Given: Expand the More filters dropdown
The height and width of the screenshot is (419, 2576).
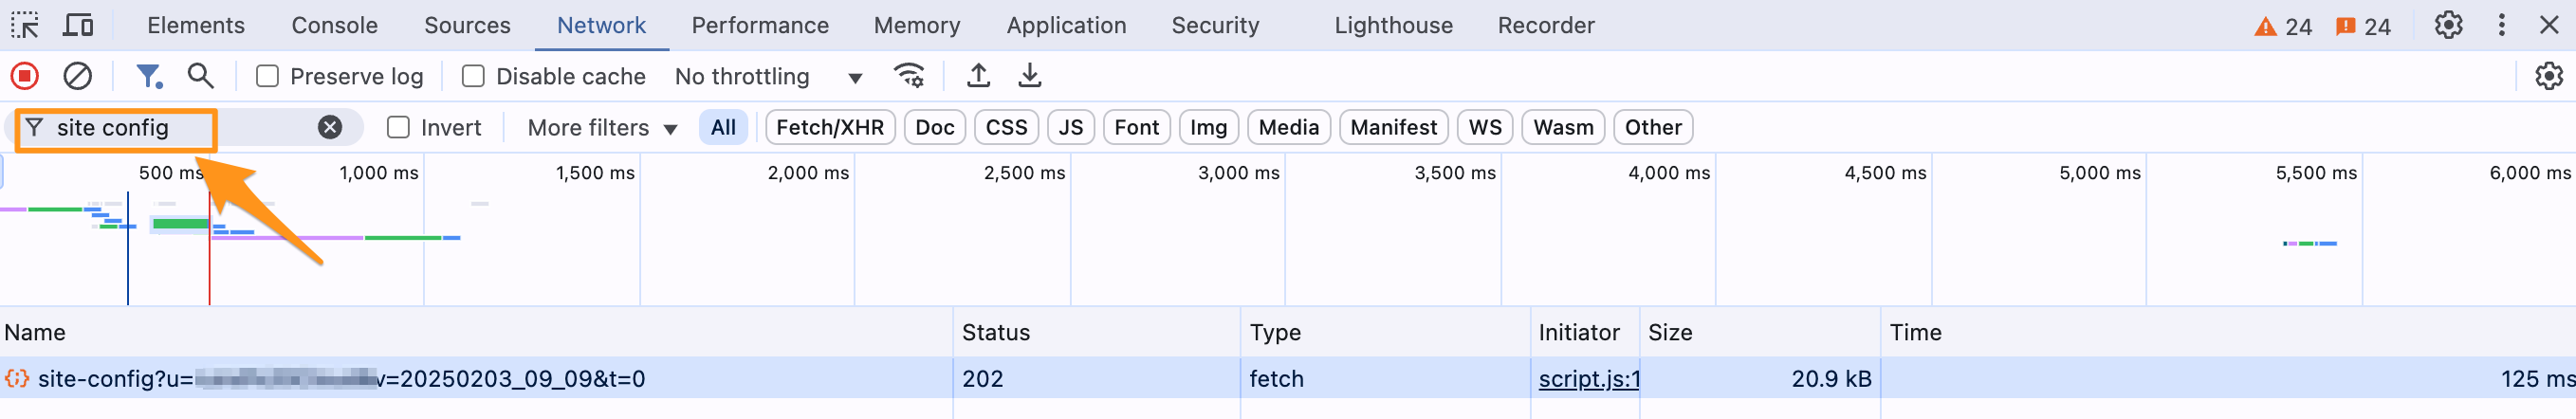Looking at the screenshot, I should coord(602,128).
